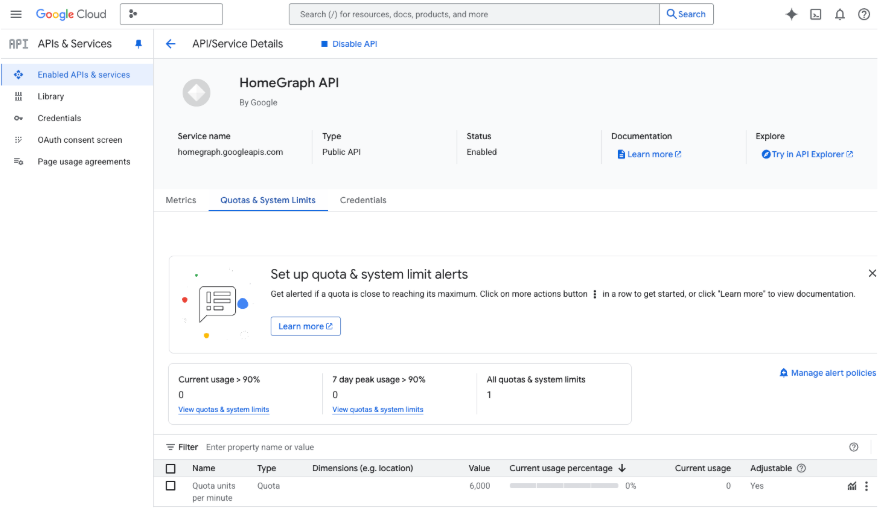Activate Cloud Shell terminal icon
Screen dimensions: 878x508
[816, 14]
